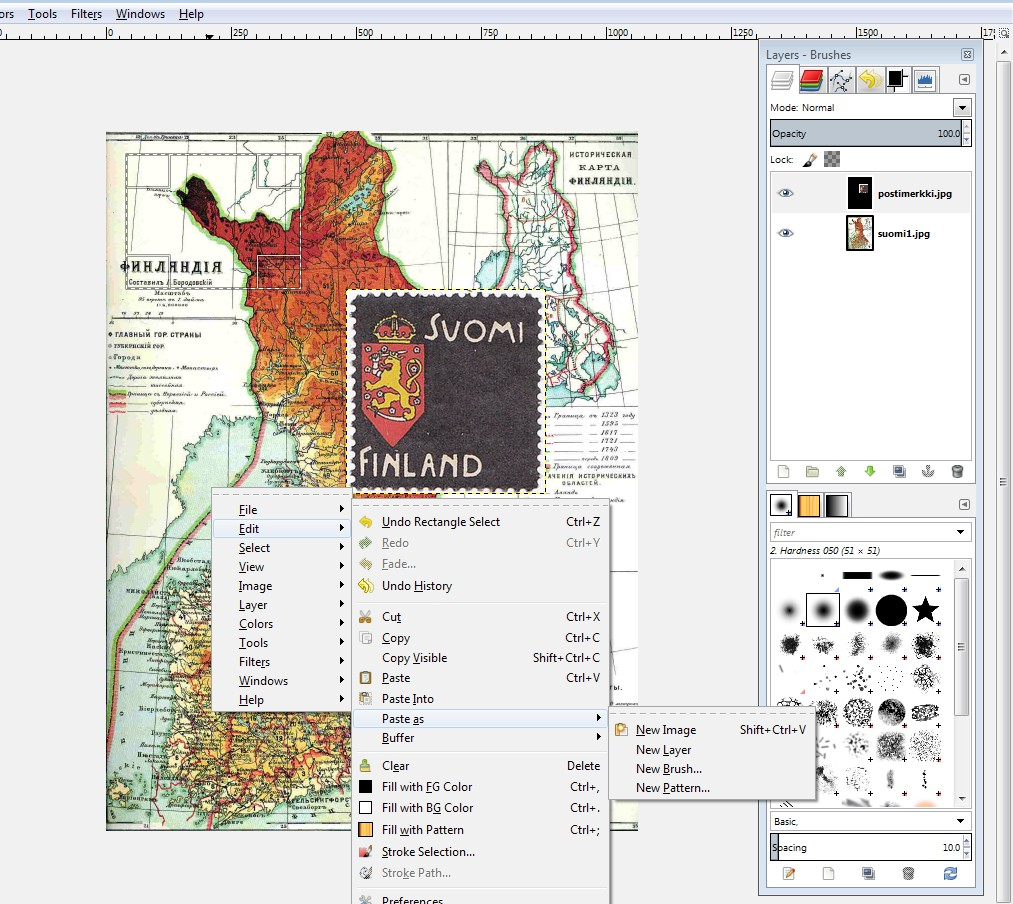
Task: Paste as New Pattern...
Action: (712, 788)
